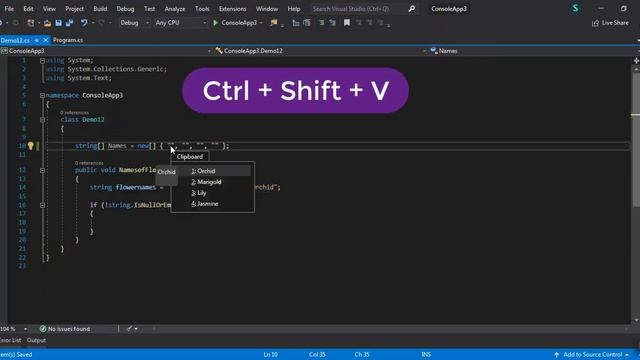The width and height of the screenshot is (640, 360).
Task: Click the editor split handle icon
Action: point(636,60)
